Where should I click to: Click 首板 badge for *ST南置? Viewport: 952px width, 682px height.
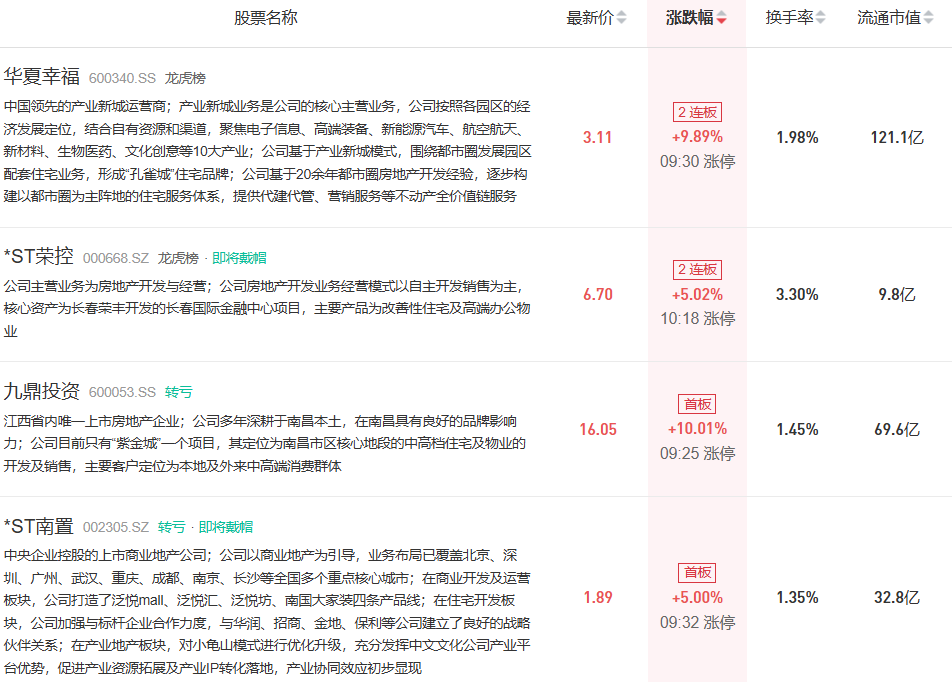pos(697,573)
